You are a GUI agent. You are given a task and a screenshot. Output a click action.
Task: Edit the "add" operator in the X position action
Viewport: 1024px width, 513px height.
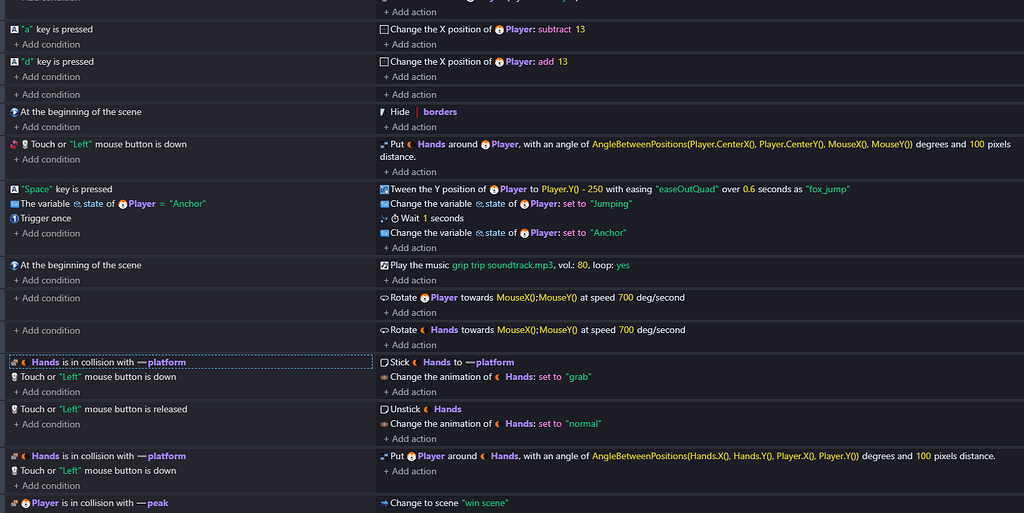click(546, 62)
